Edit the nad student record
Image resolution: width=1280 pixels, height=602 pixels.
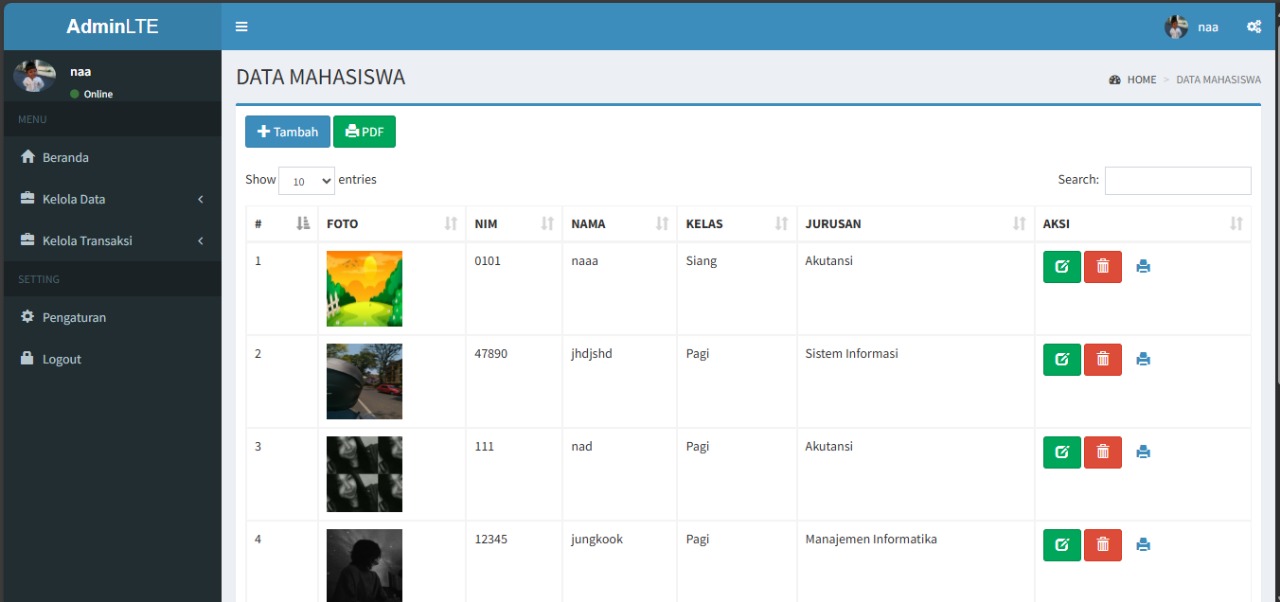[x=1061, y=452]
